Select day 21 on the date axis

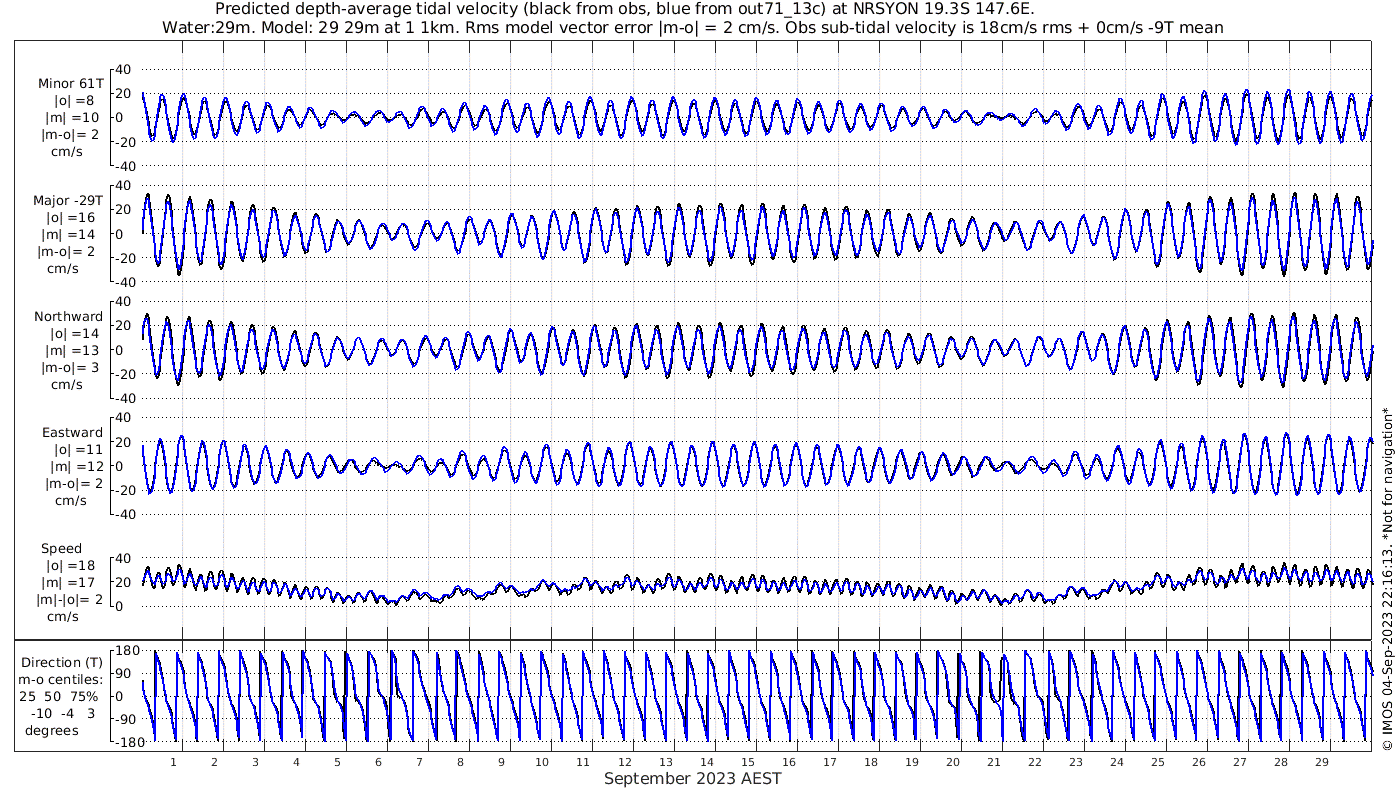[x=994, y=762]
